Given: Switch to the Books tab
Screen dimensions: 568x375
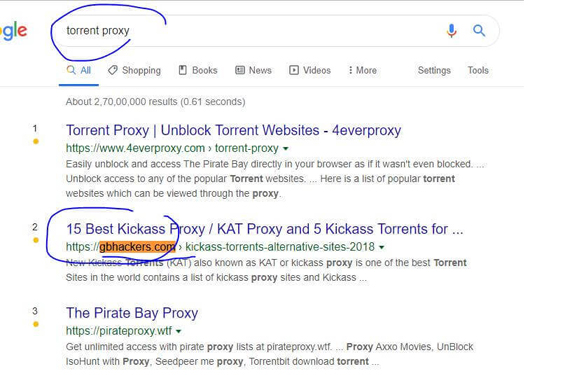Looking at the screenshot, I should tap(198, 70).
